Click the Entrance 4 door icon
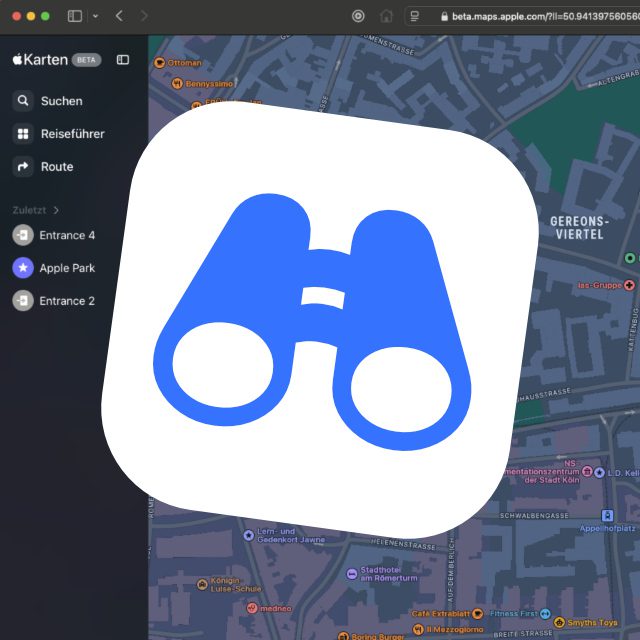 coord(23,235)
